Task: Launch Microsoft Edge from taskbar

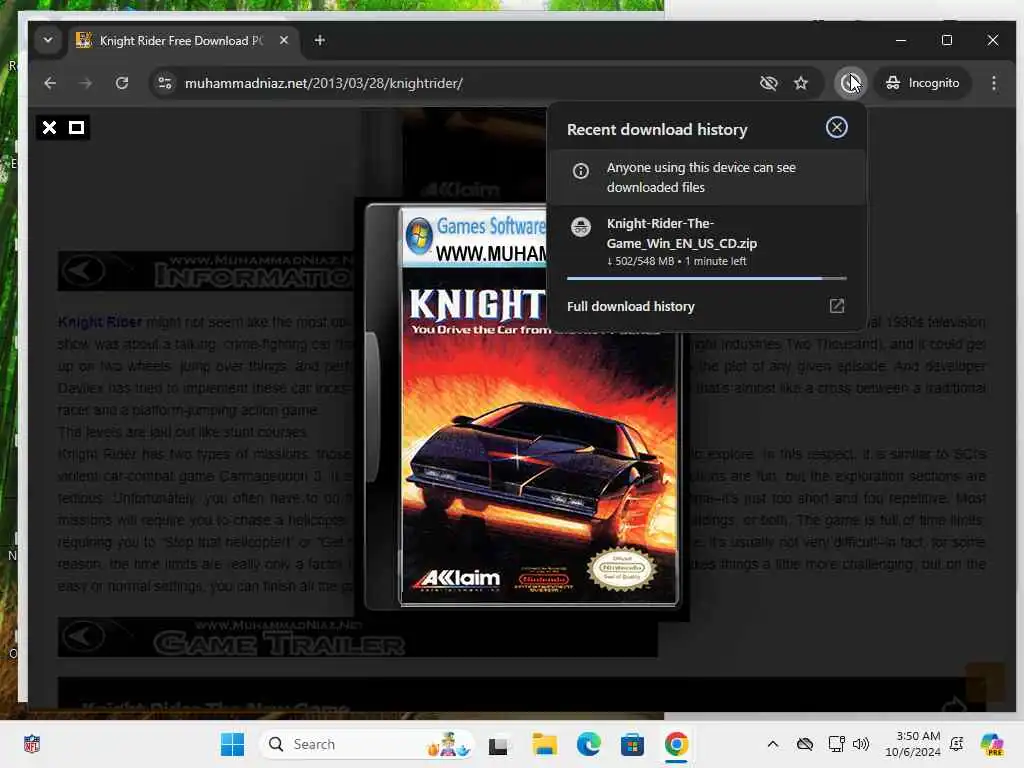Action: (x=588, y=744)
